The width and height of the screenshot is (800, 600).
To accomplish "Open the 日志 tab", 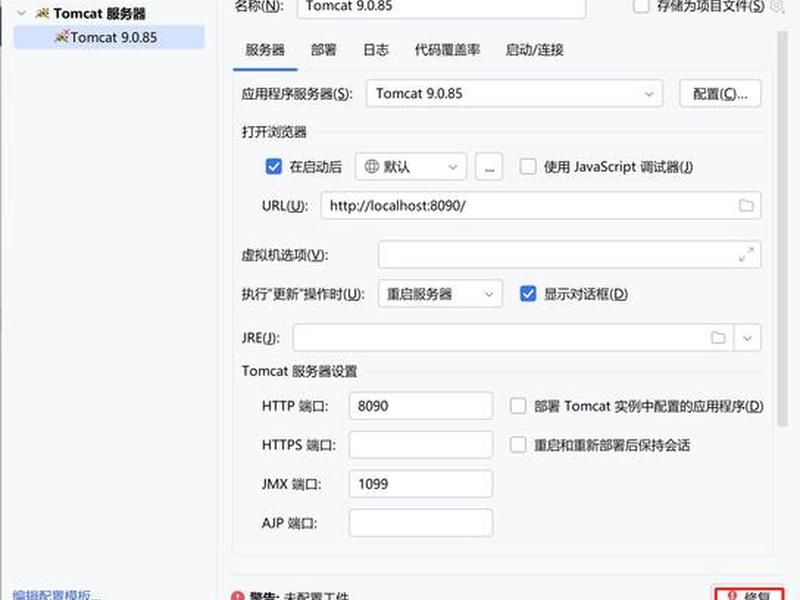I will tap(376, 50).
